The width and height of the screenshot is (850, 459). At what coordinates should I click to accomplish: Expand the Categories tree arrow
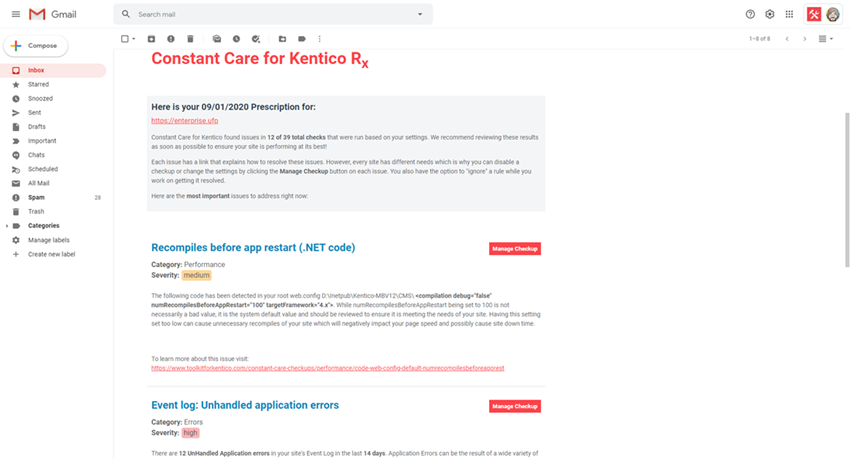click(x=7, y=226)
